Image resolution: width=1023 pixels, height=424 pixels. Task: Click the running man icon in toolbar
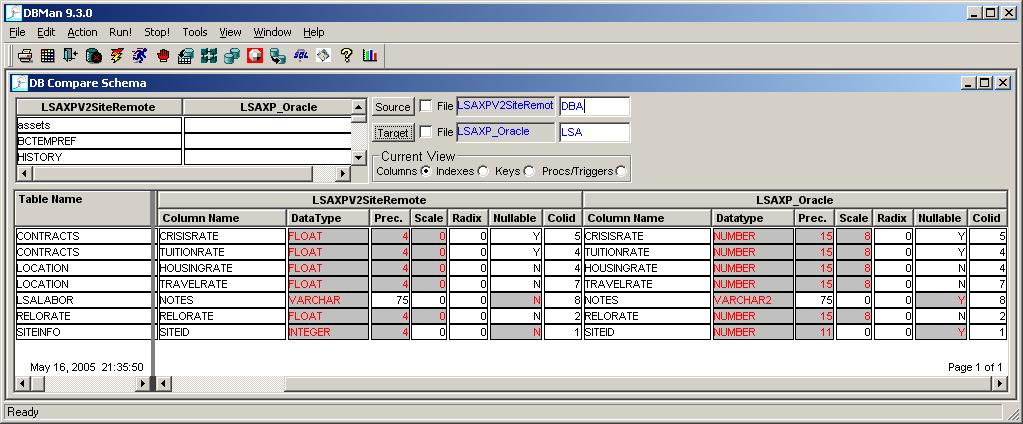[x=140, y=56]
